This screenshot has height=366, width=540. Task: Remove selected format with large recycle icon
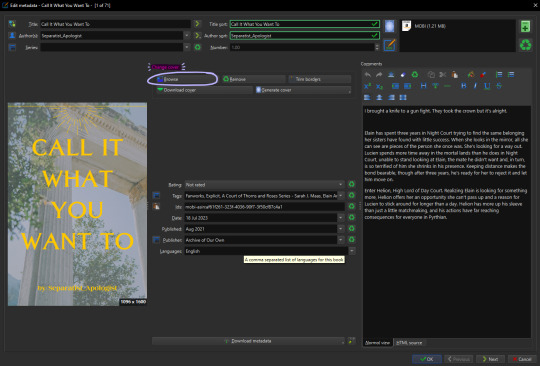525,45
